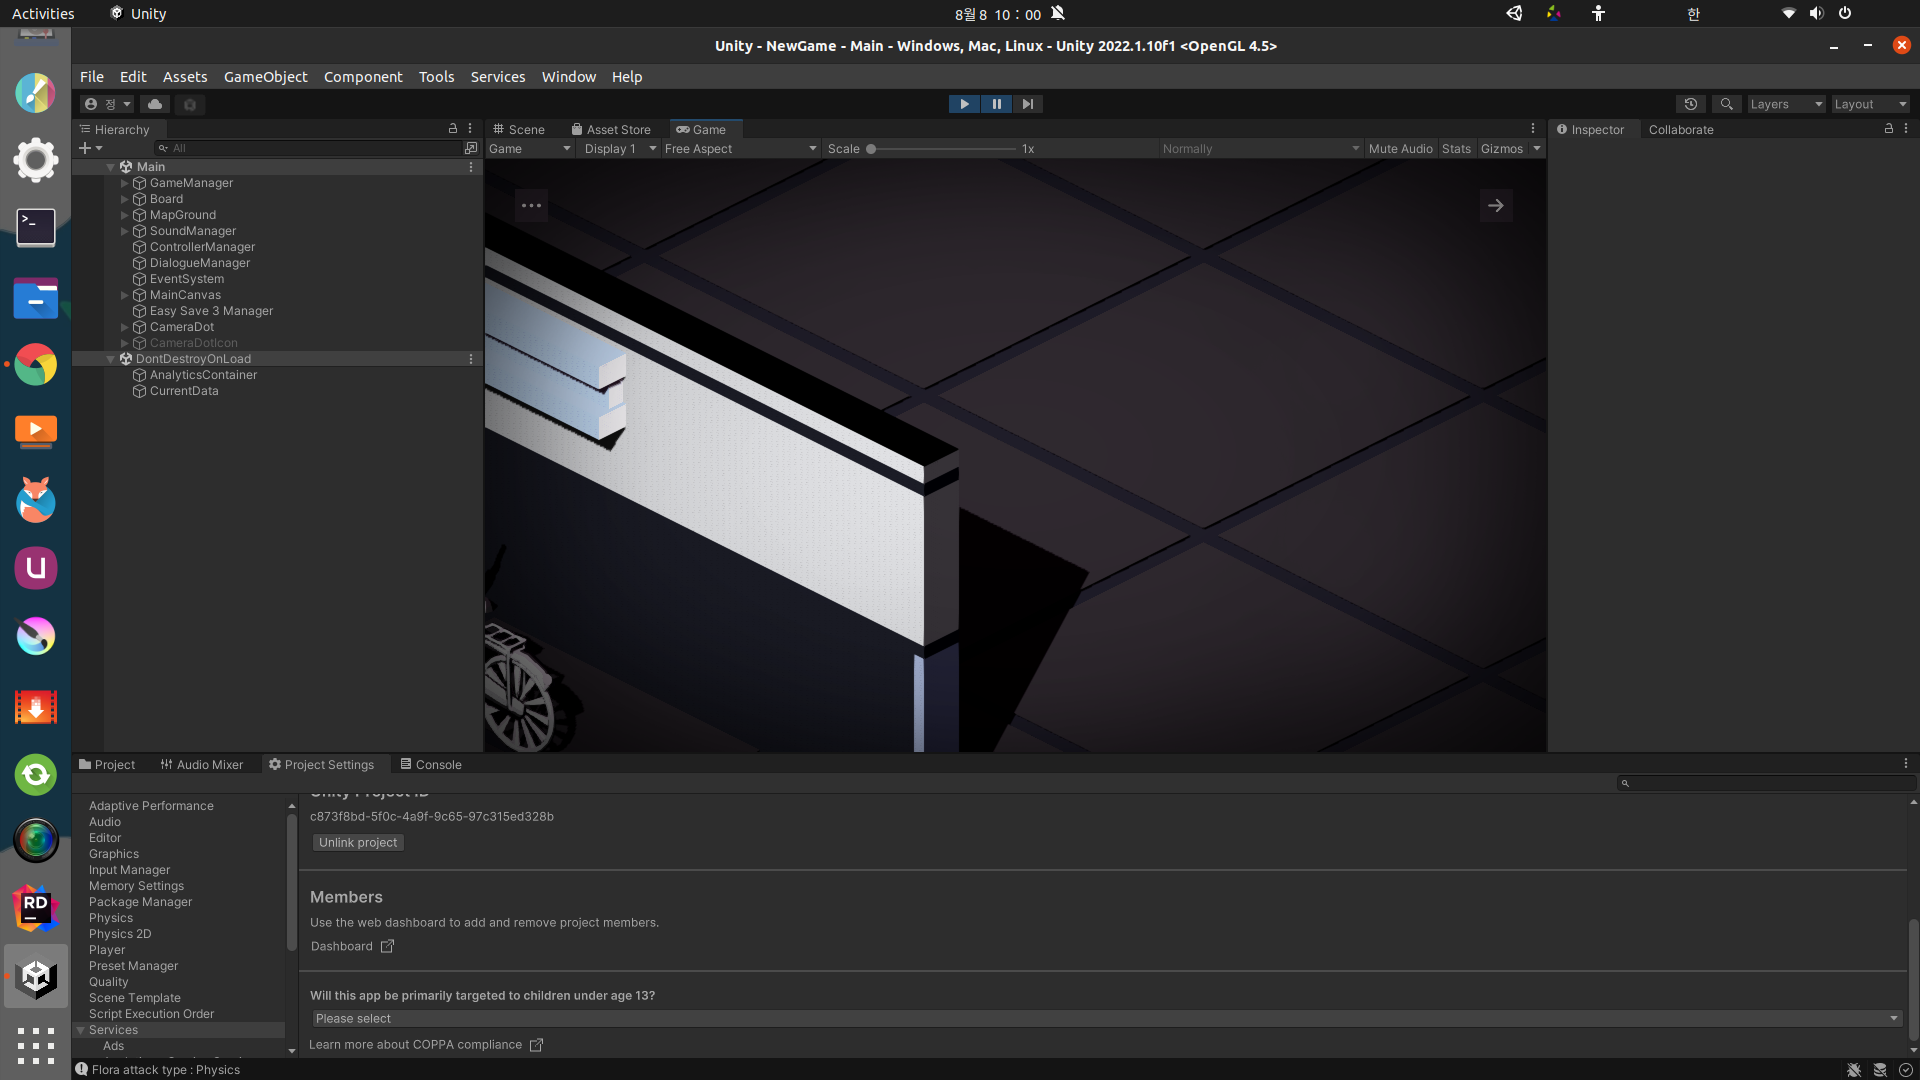Toggle the Inspector panel lock
Image resolution: width=1920 pixels, height=1080 pixels.
[x=1889, y=129]
